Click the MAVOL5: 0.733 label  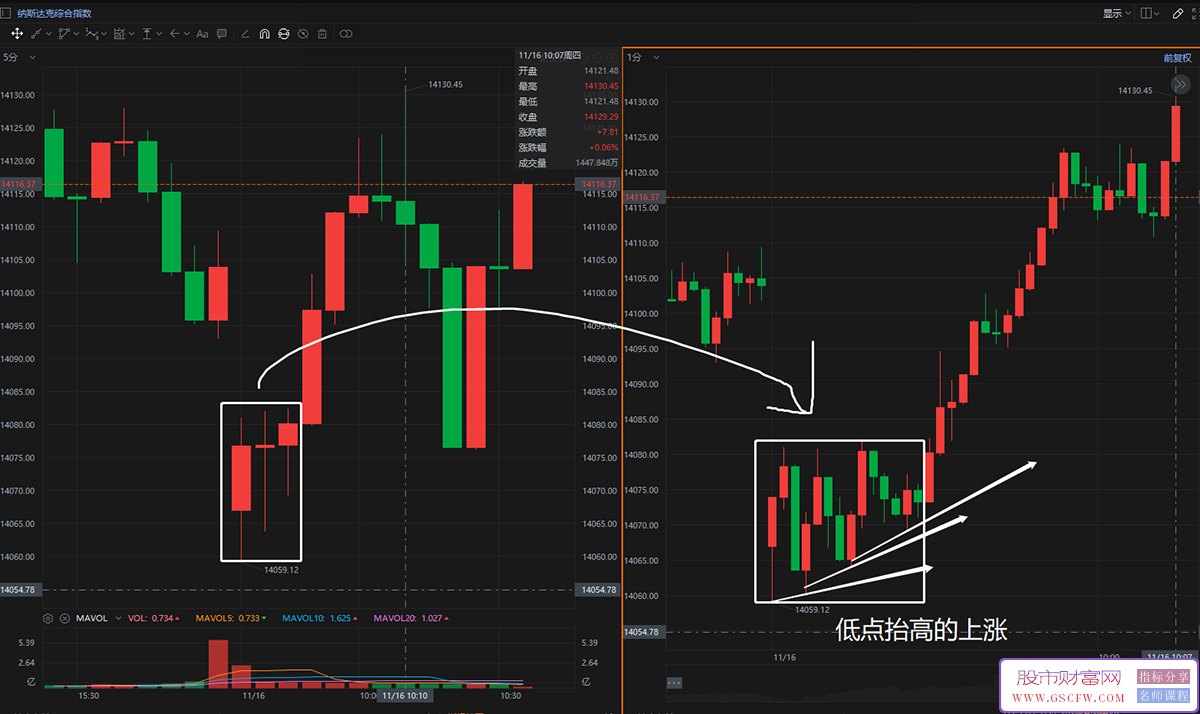point(231,618)
